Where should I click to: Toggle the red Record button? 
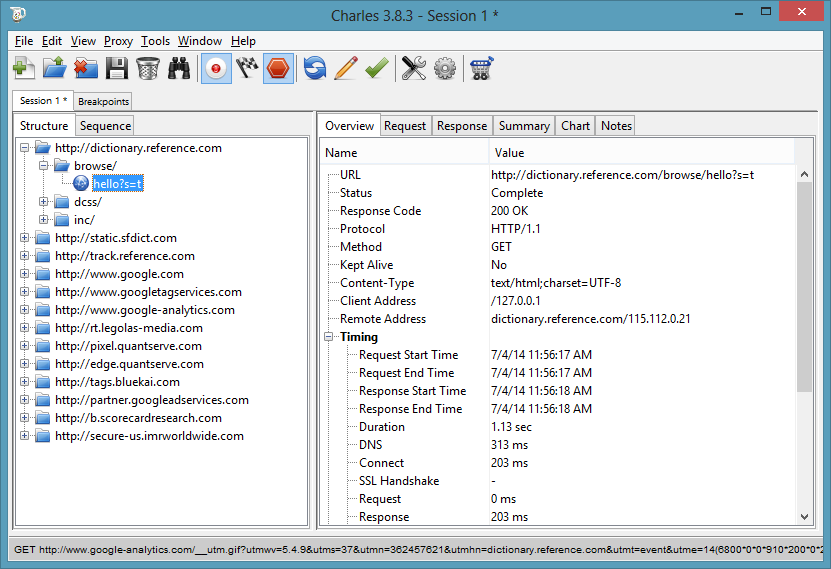216,68
